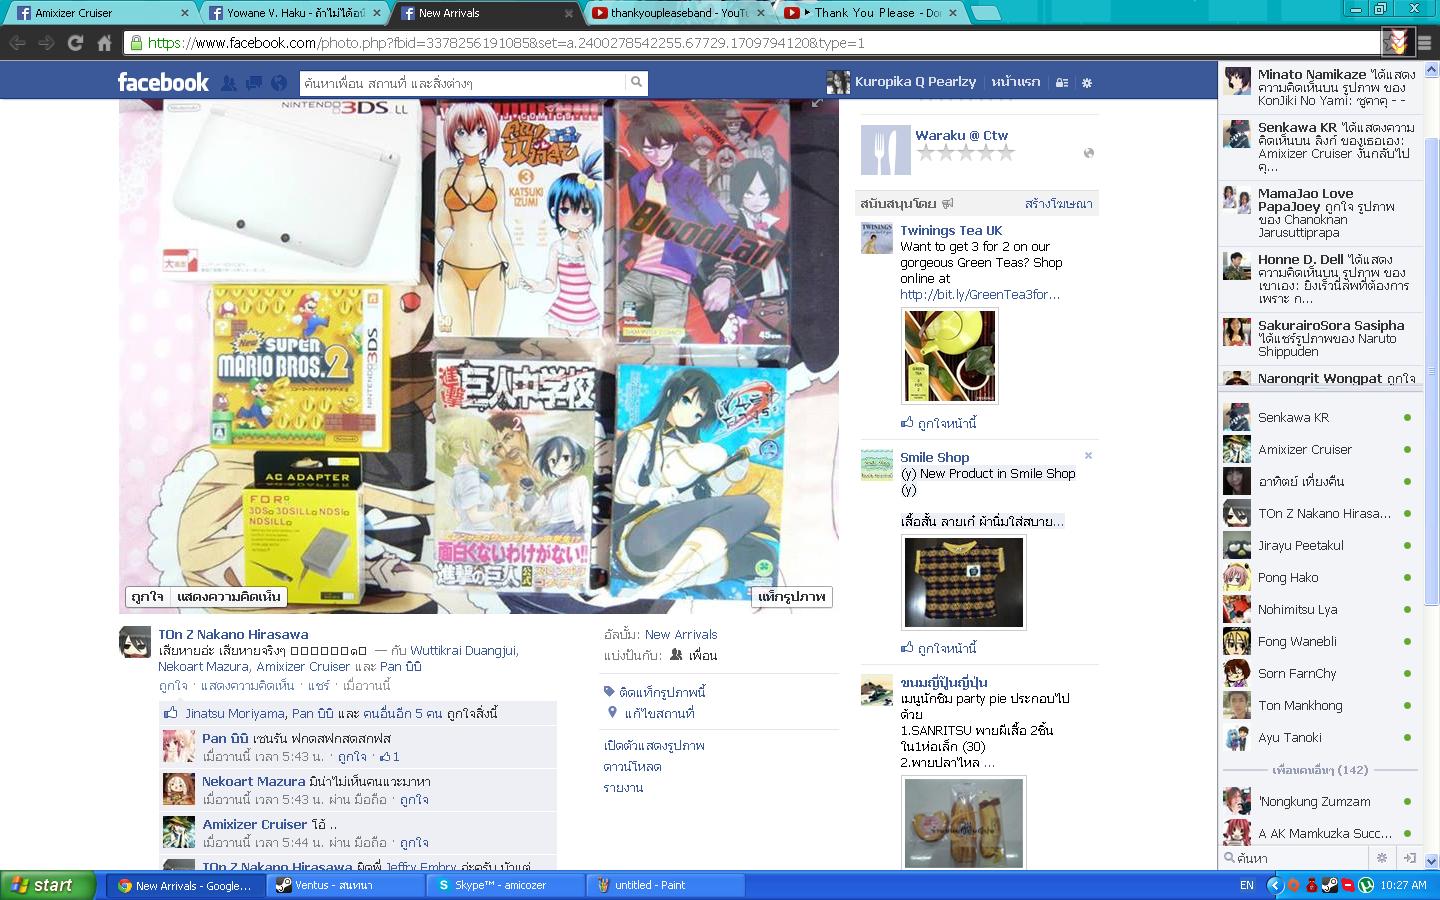This screenshot has height=900, width=1440.
Task: Click the Steam tray icon
Action: (x=1330, y=885)
